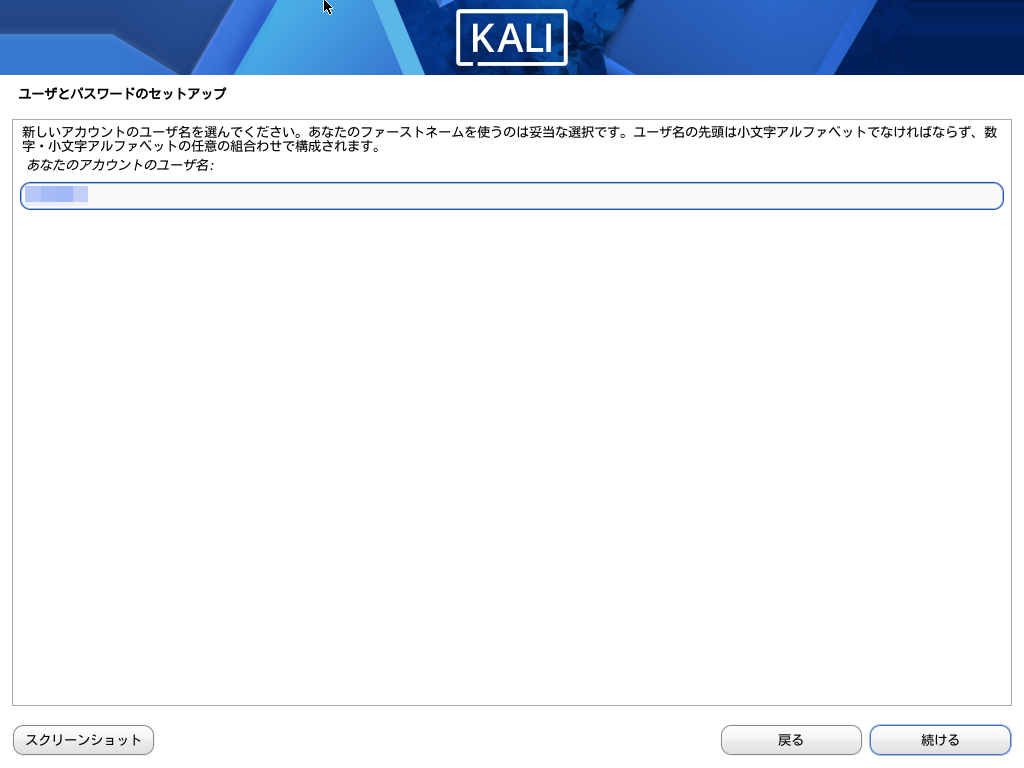
Task: Click the letter K in the KALI logo
Action: pos(485,38)
